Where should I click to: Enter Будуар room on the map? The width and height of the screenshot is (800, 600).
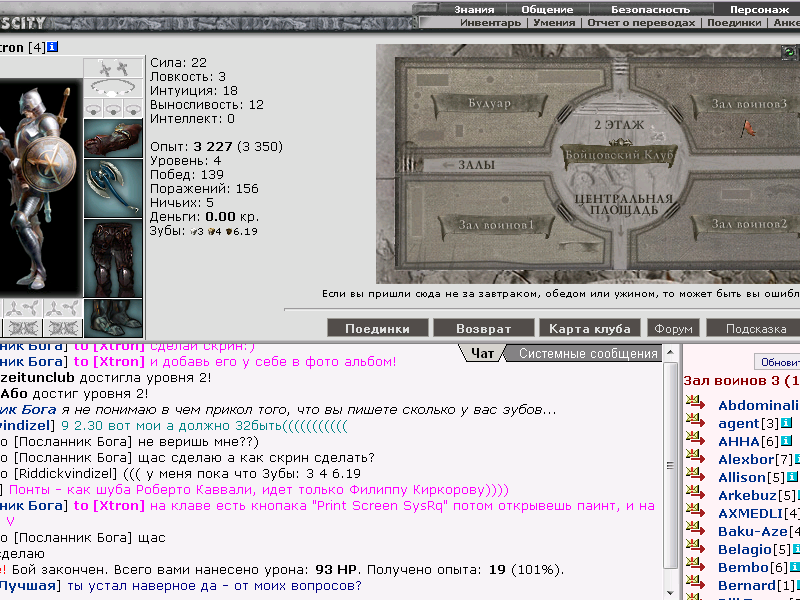[x=489, y=103]
